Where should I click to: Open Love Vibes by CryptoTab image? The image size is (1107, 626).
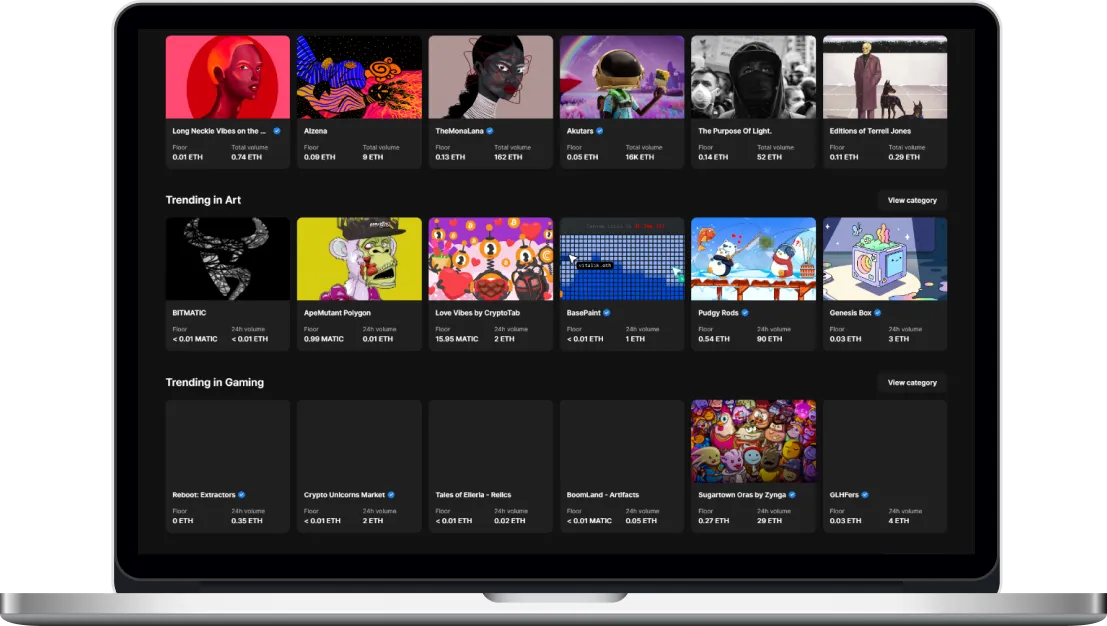point(491,259)
